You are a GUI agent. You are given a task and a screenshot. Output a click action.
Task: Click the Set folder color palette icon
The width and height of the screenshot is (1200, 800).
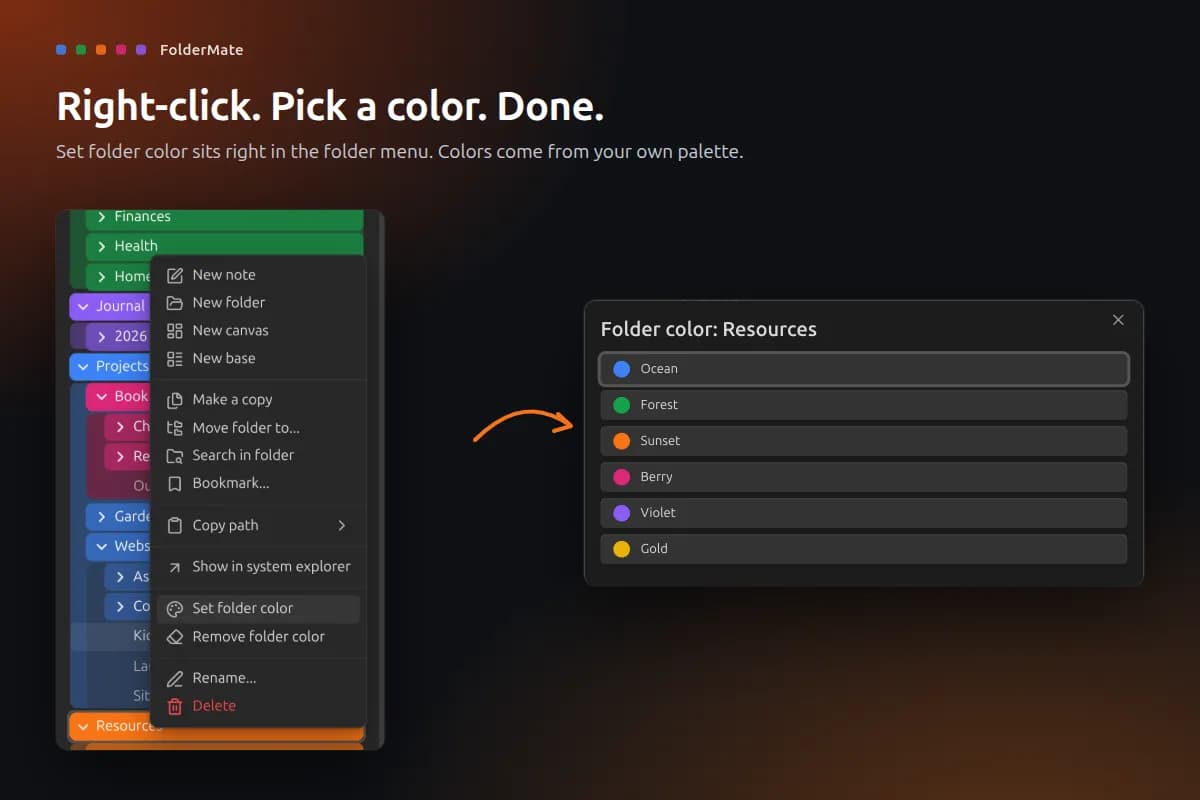point(175,609)
